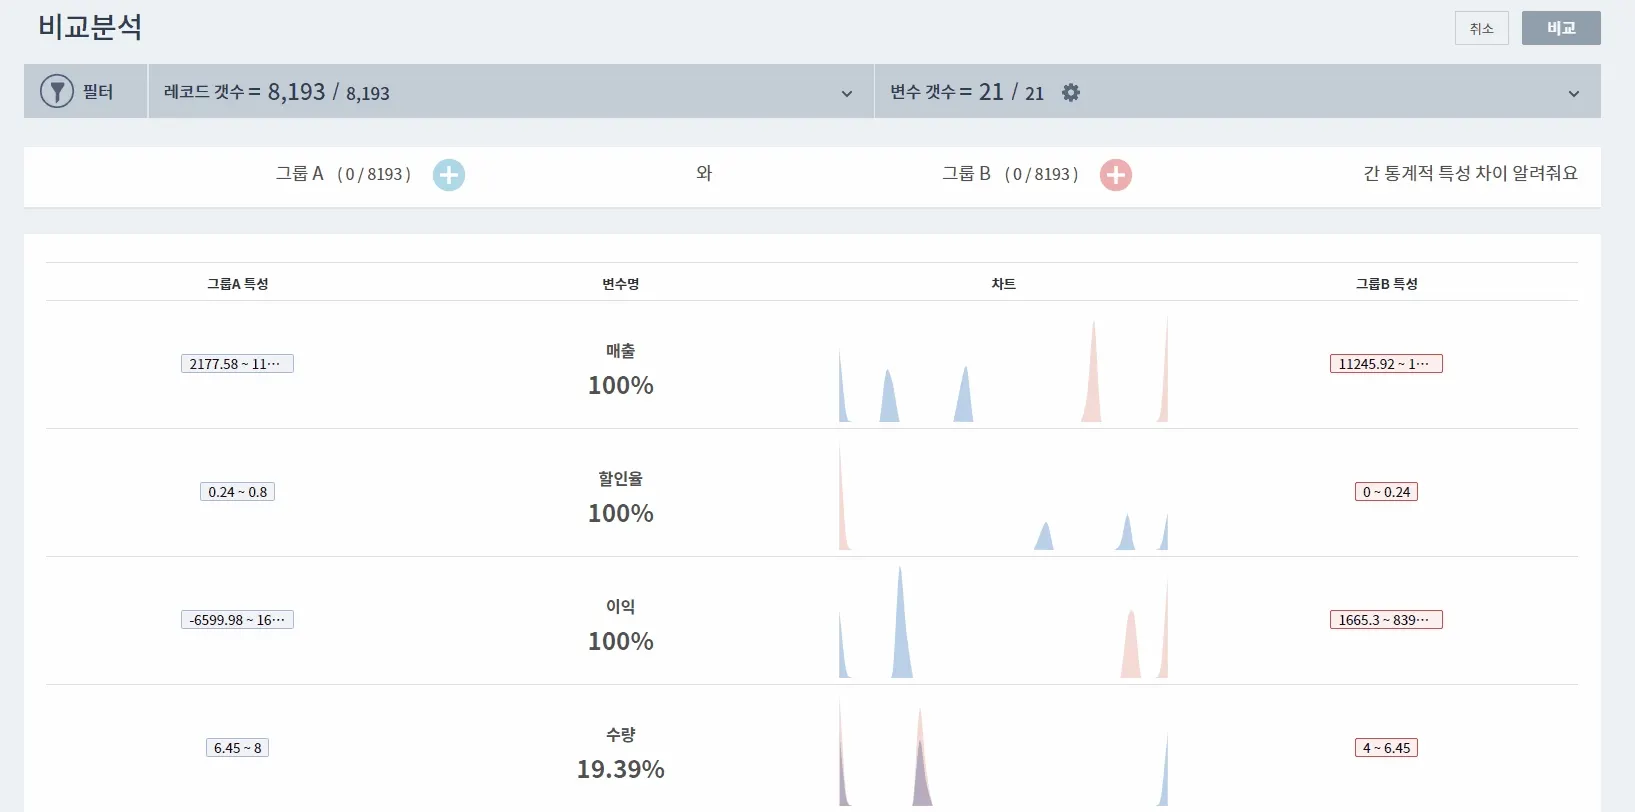Select Group B range tag 11245.92 ~ 1…

pos(1386,364)
